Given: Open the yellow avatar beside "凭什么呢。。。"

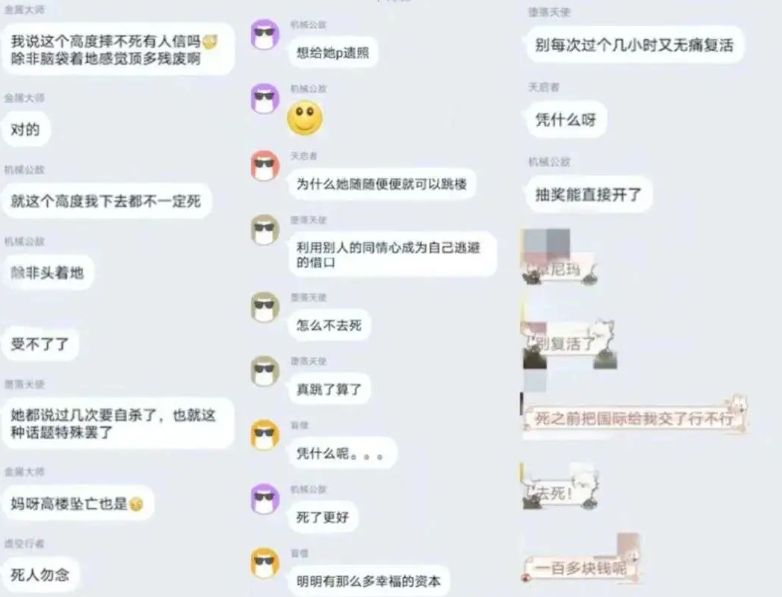Looking at the screenshot, I should 265,435.
